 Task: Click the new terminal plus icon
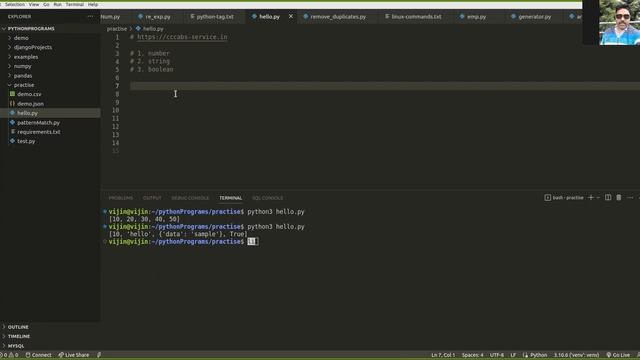590,198
